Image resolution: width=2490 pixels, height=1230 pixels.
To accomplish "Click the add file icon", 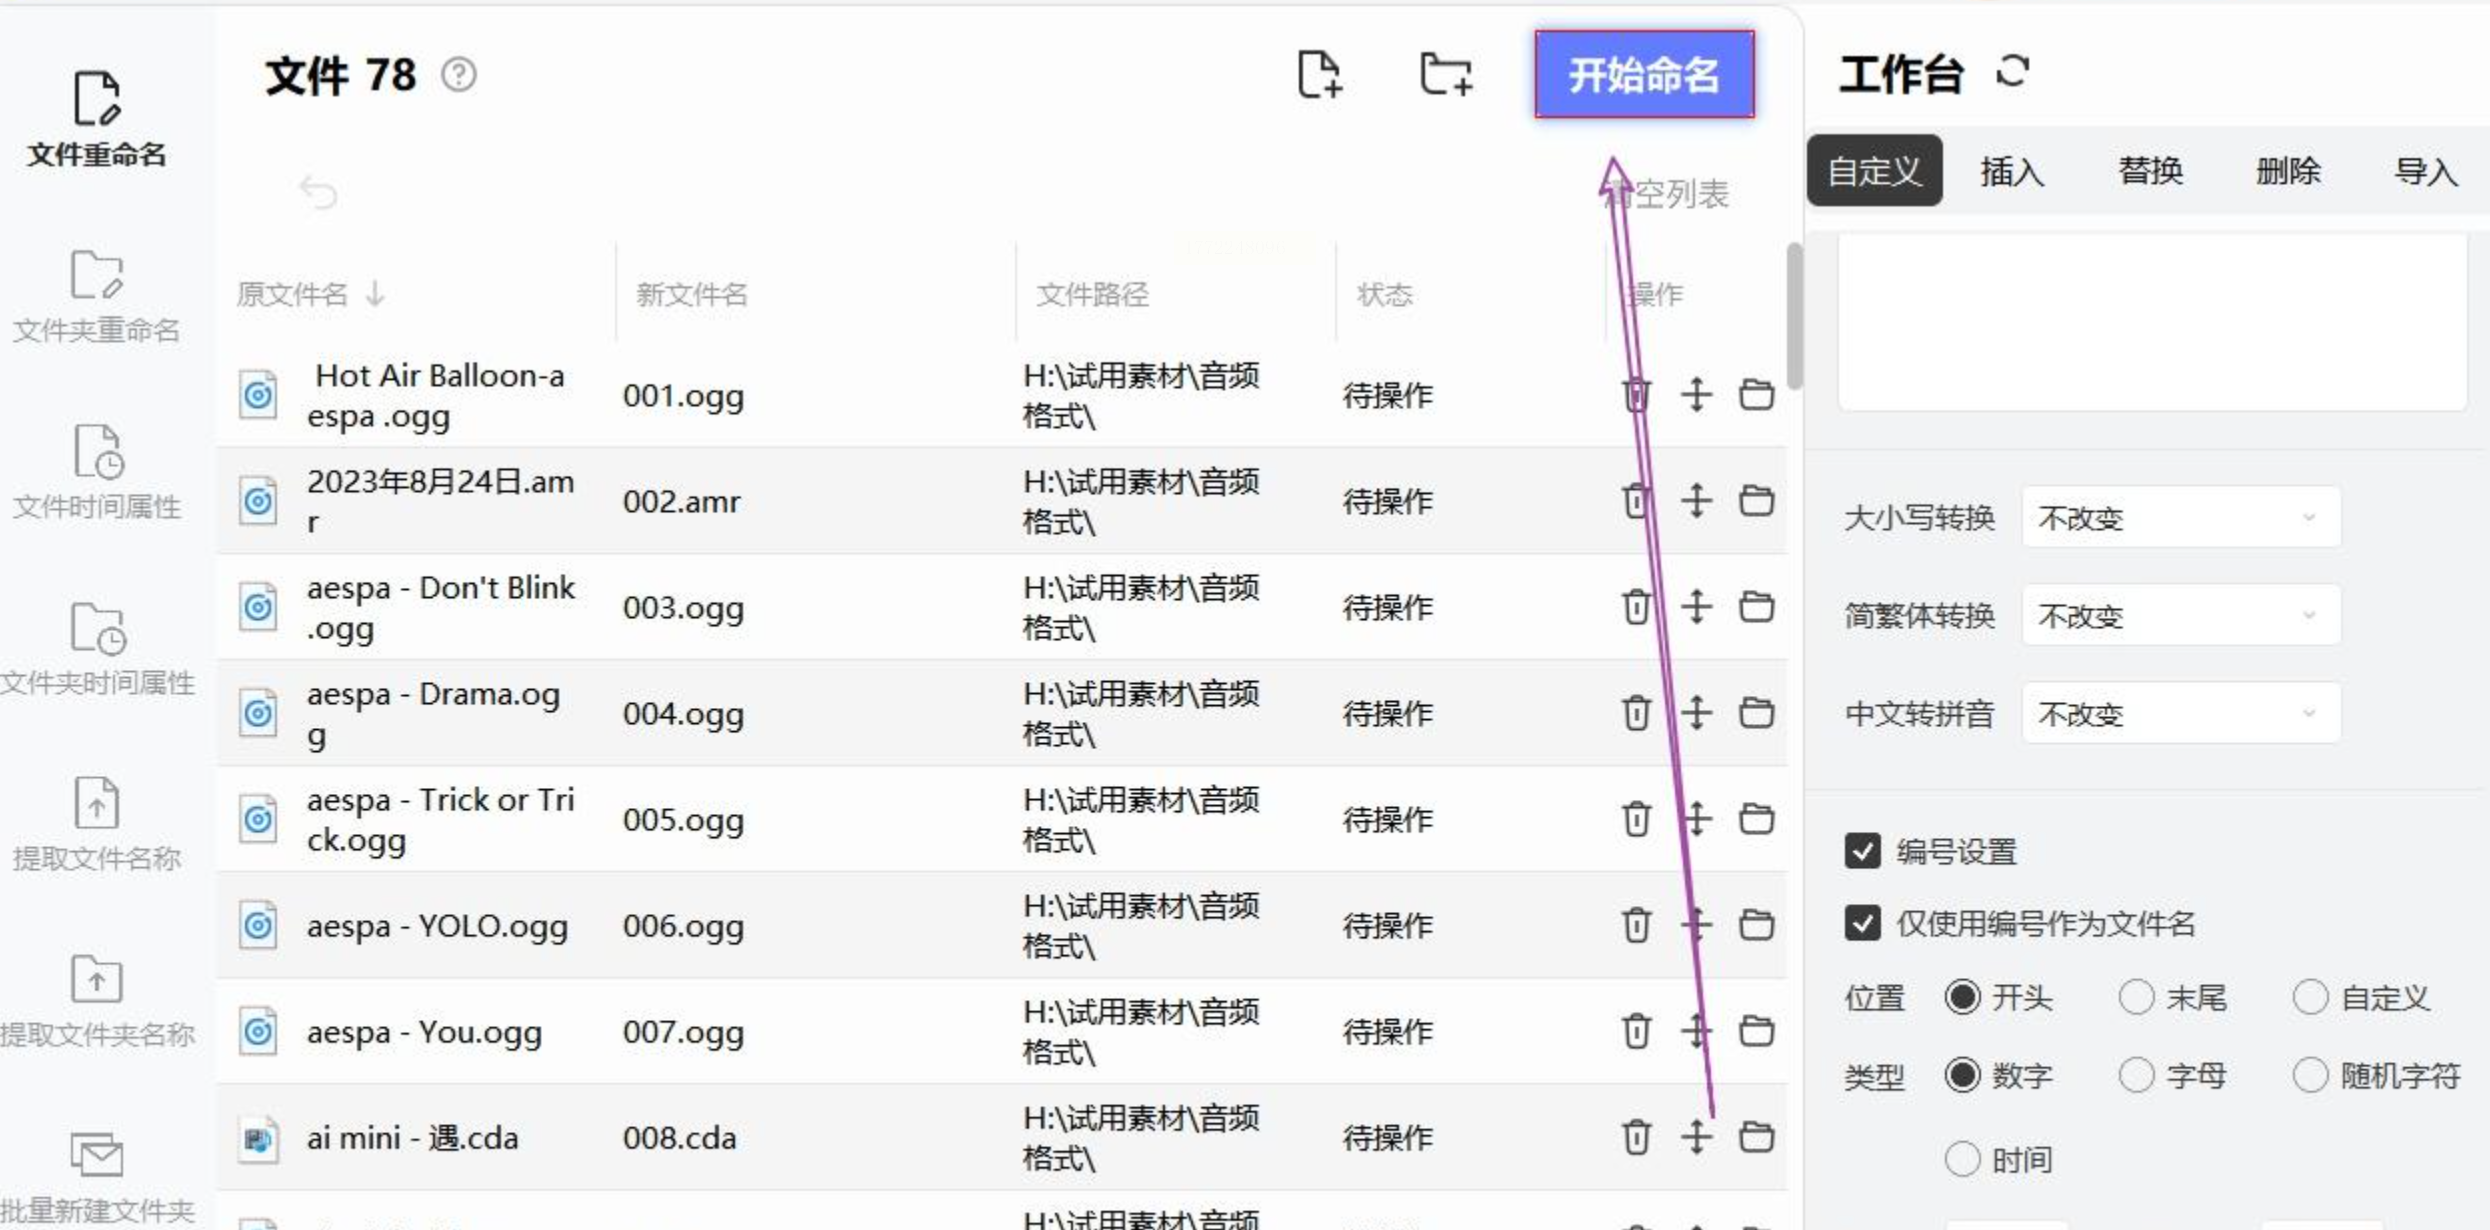I will (x=1318, y=75).
